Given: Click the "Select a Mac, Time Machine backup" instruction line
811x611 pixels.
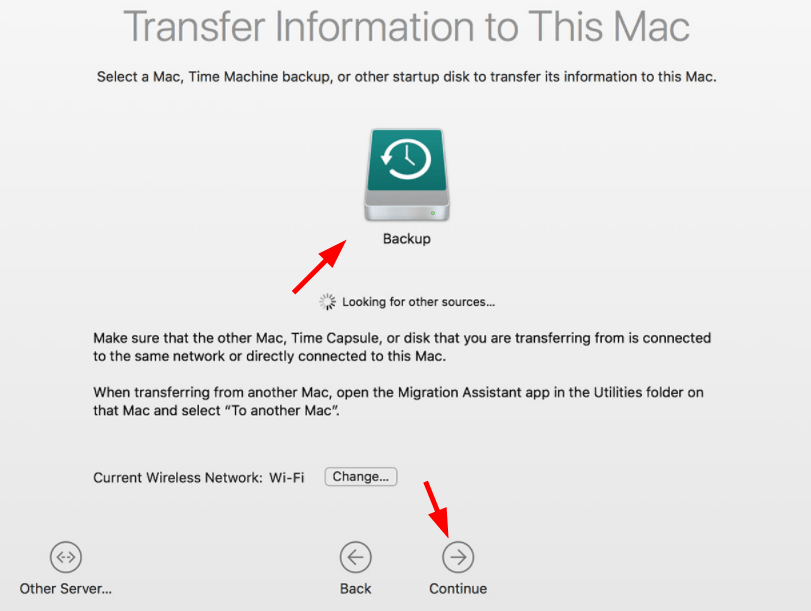Looking at the screenshot, I should point(407,77).
